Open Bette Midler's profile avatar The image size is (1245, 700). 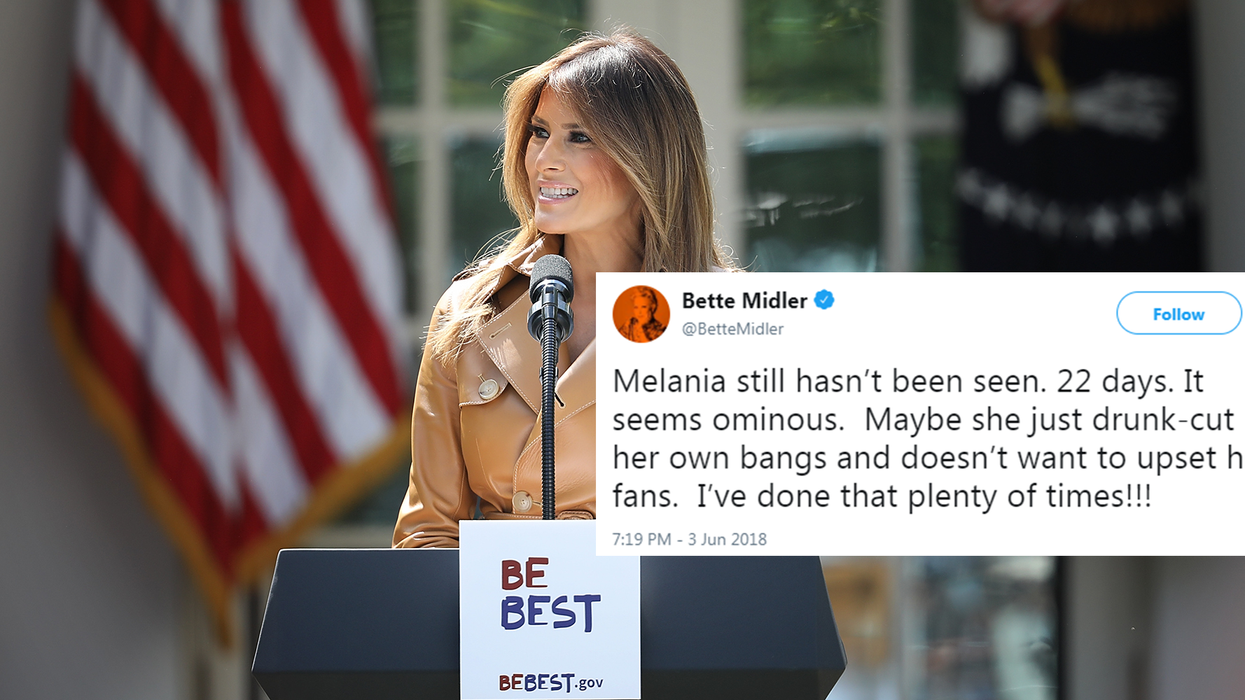(641, 314)
